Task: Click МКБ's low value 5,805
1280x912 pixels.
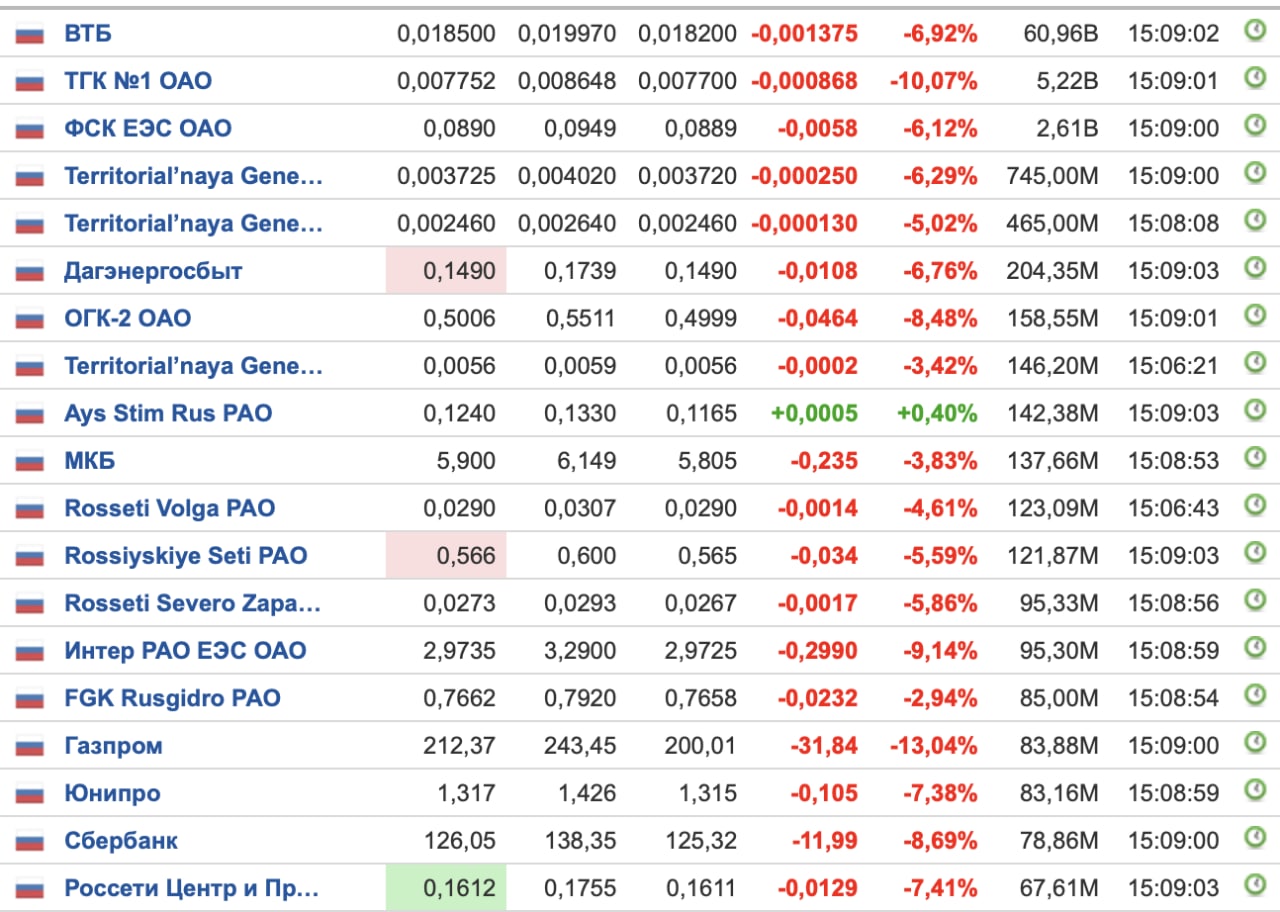Action: coord(707,461)
